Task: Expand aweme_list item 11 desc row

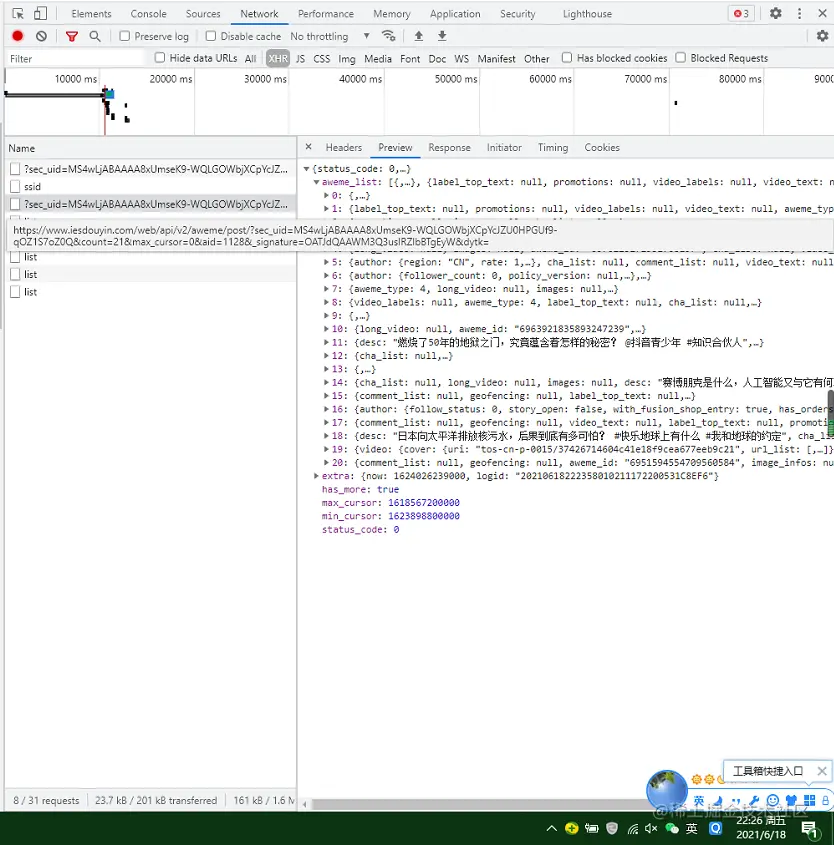Action: point(326,342)
